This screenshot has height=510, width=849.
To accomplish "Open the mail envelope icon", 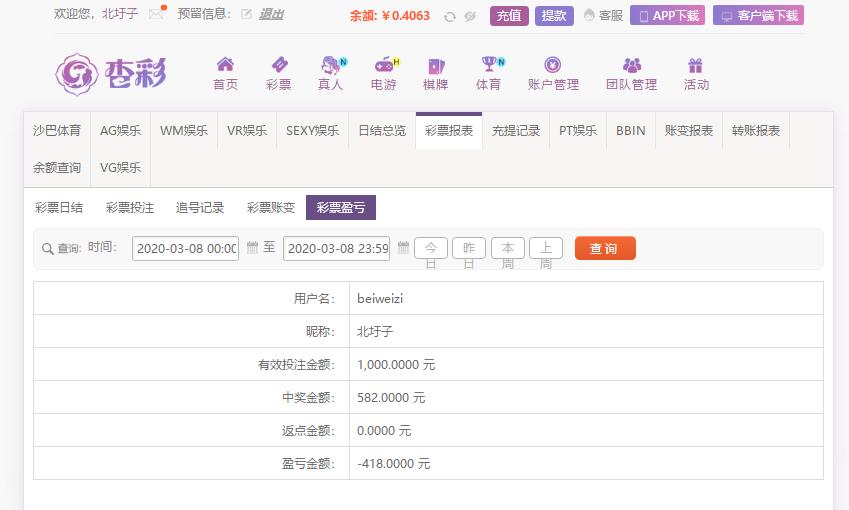I will click(x=156, y=14).
